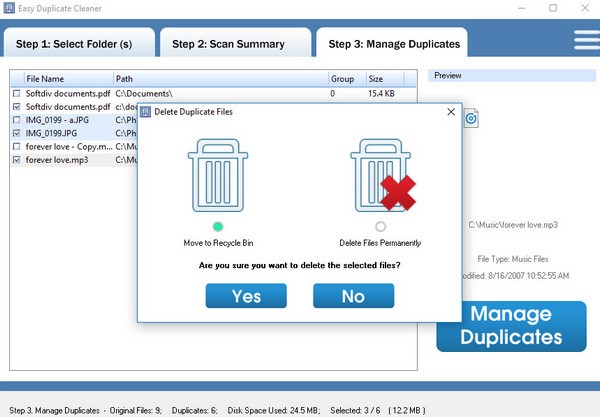
Task: Sort by File Name column header
Action: point(68,79)
